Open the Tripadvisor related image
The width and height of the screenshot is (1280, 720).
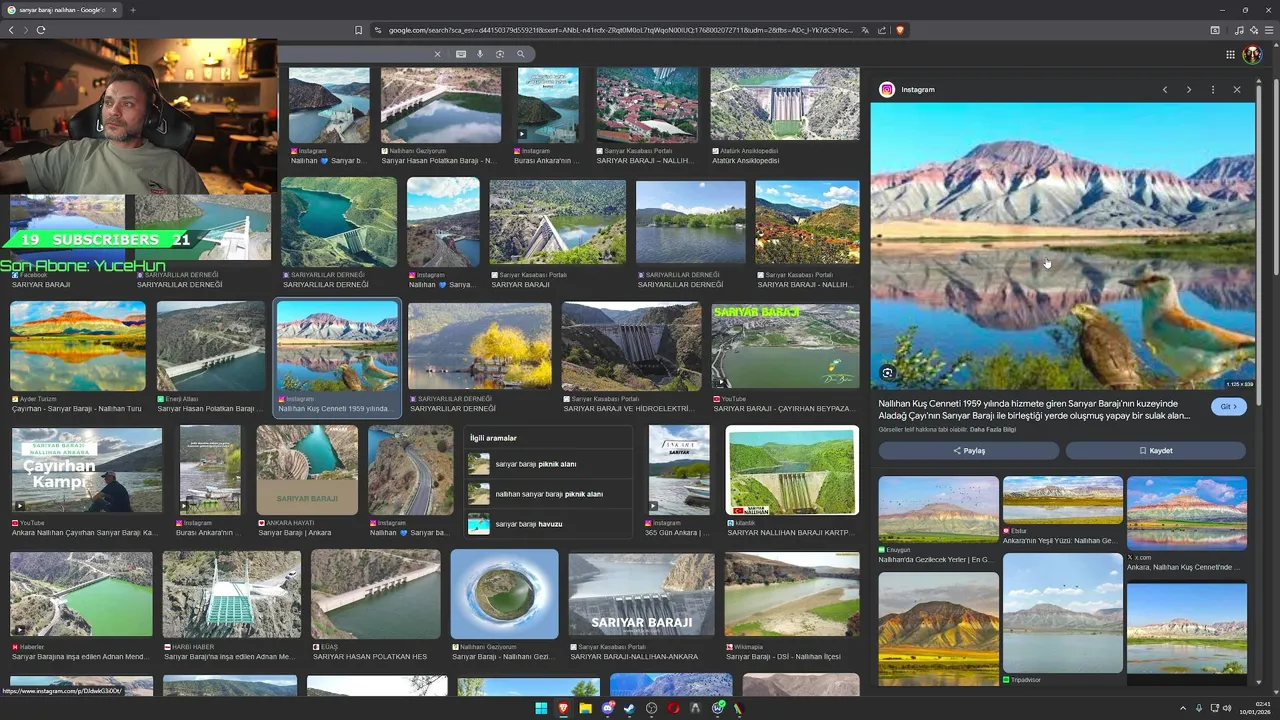(1062, 613)
